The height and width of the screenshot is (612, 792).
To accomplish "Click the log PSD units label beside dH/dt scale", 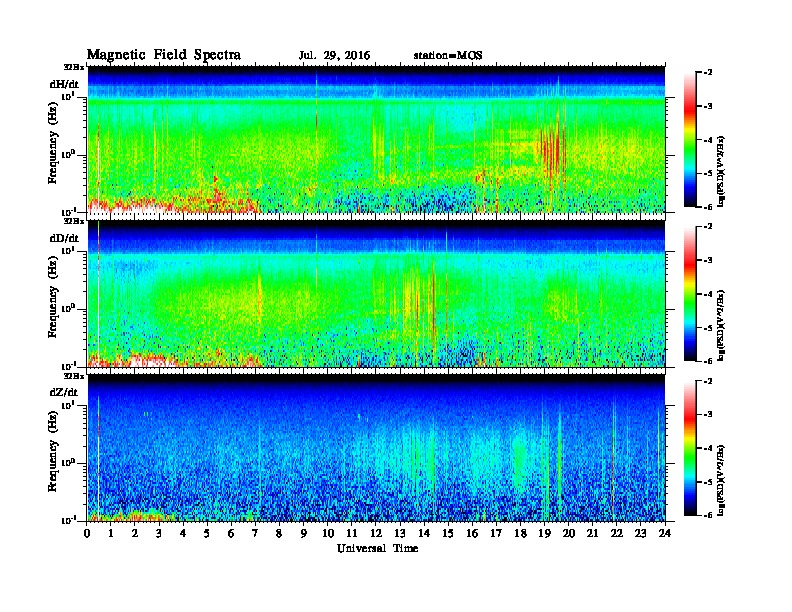I will click(721, 171).
